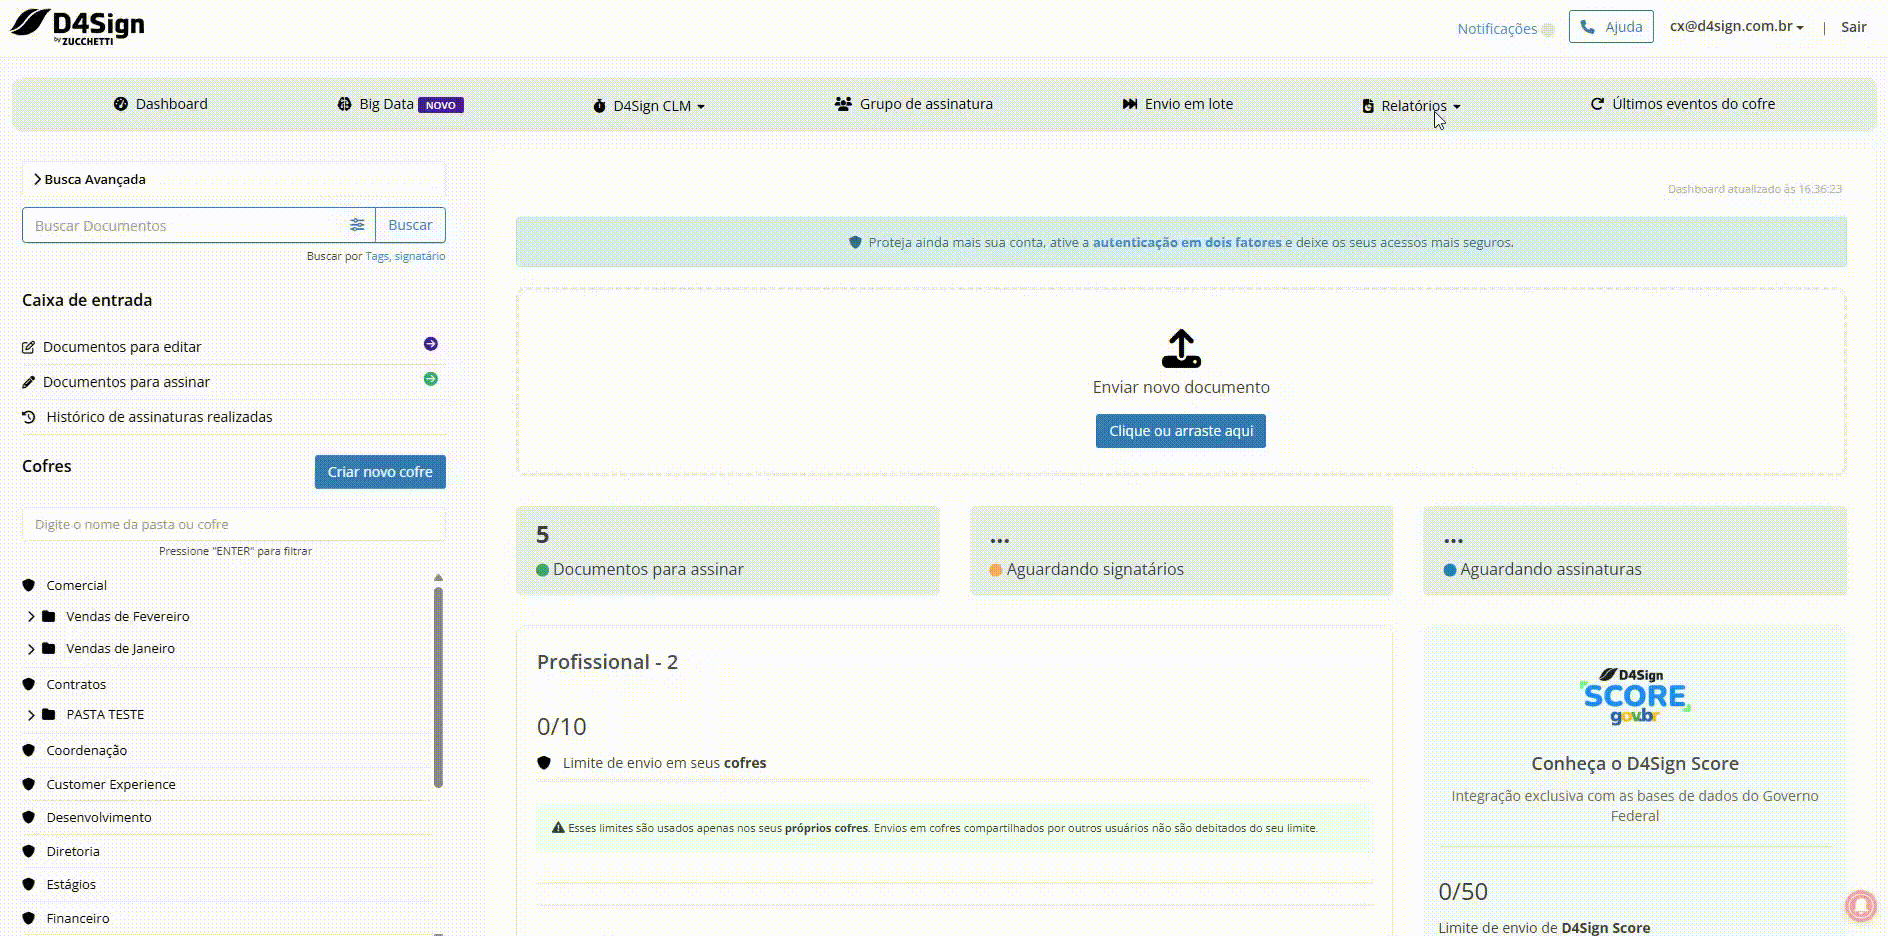This screenshot has height=936, width=1888.
Task: Open Grupo de assinatura
Action: click(914, 104)
